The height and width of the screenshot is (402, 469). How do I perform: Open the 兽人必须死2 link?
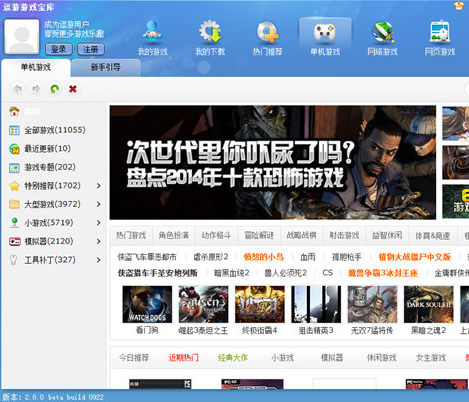click(x=285, y=273)
